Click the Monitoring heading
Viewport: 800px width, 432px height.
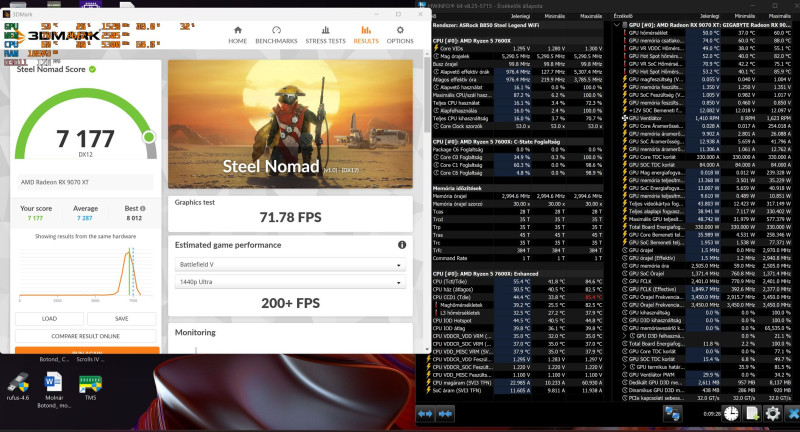pyautogui.click(x=195, y=332)
